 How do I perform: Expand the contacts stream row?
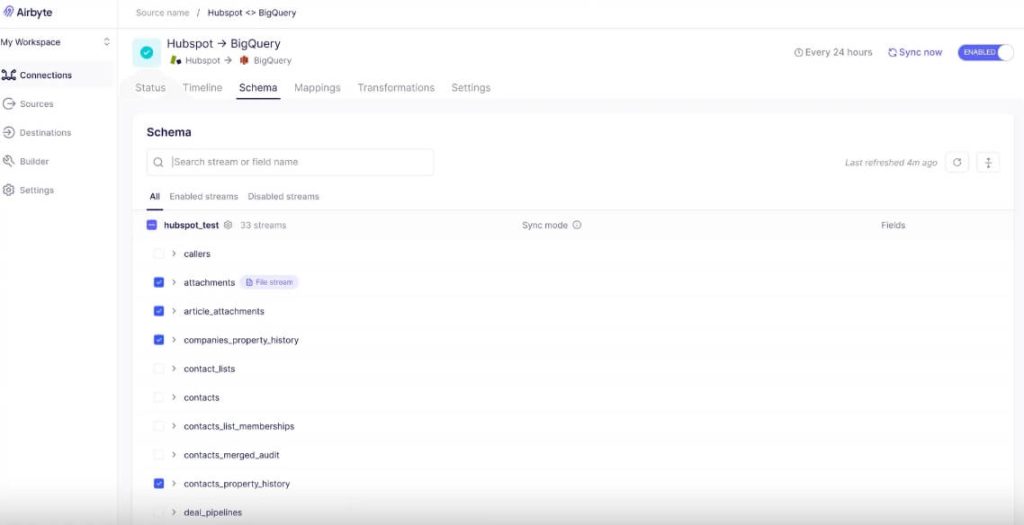(x=174, y=398)
